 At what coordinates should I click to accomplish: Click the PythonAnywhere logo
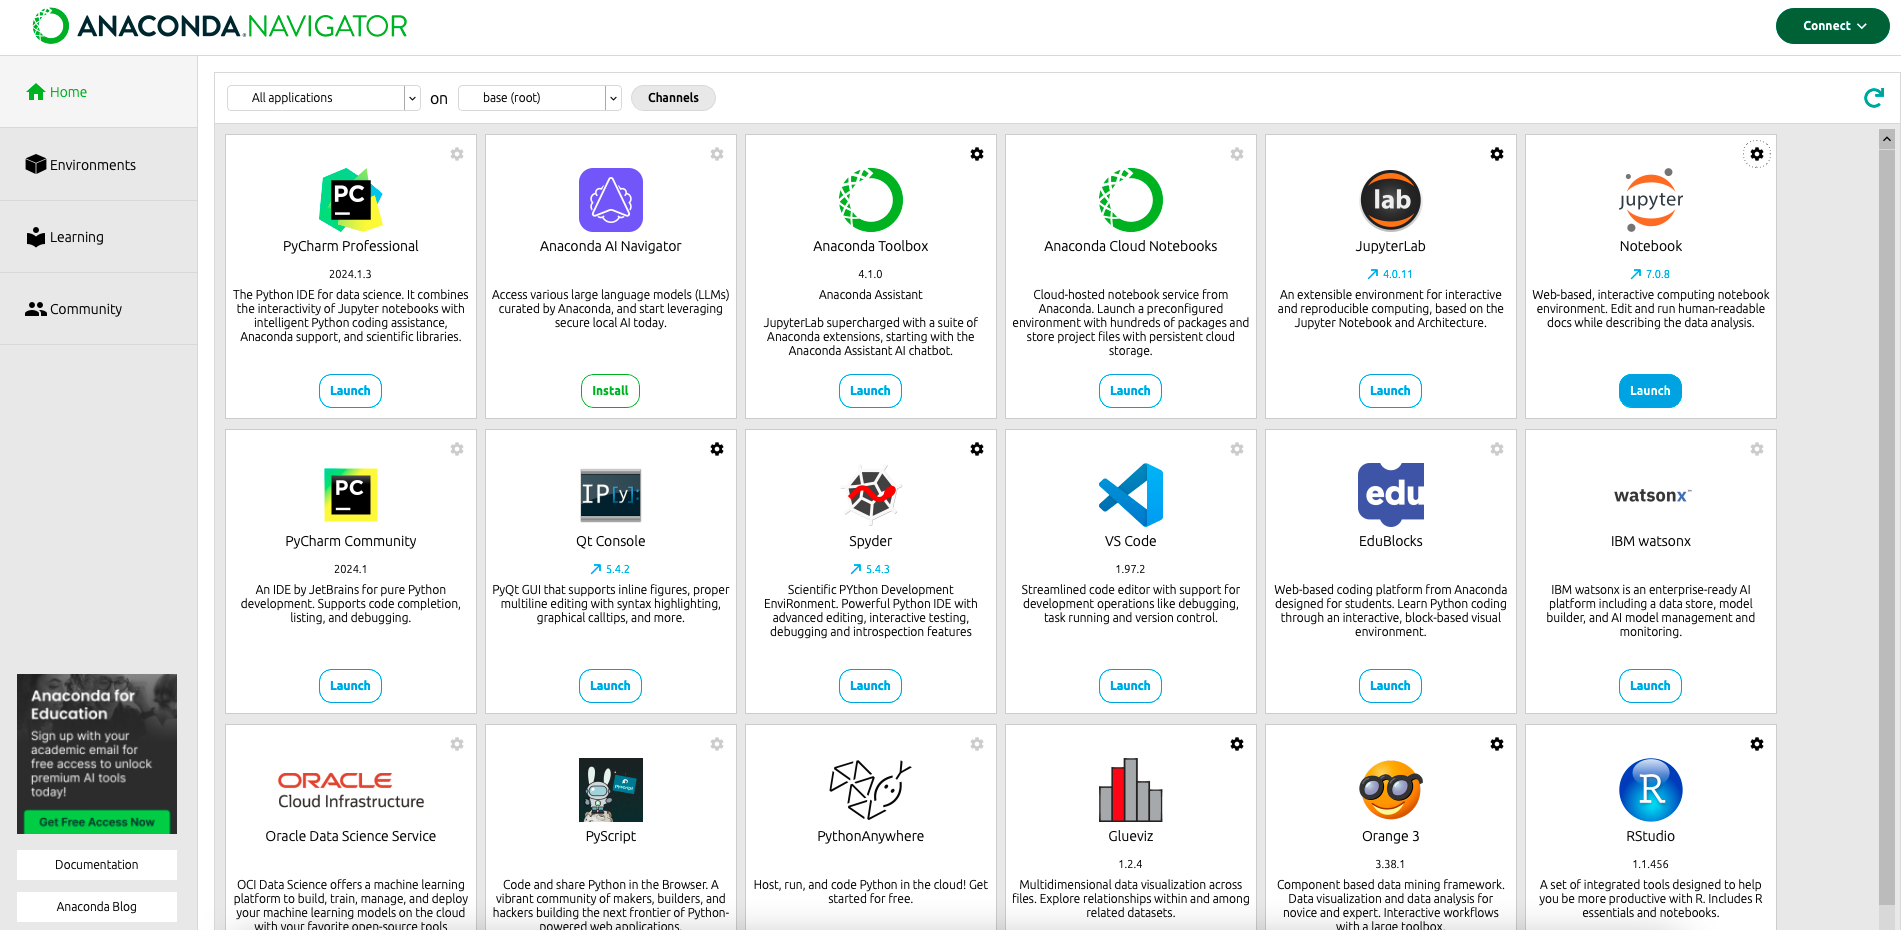click(870, 790)
